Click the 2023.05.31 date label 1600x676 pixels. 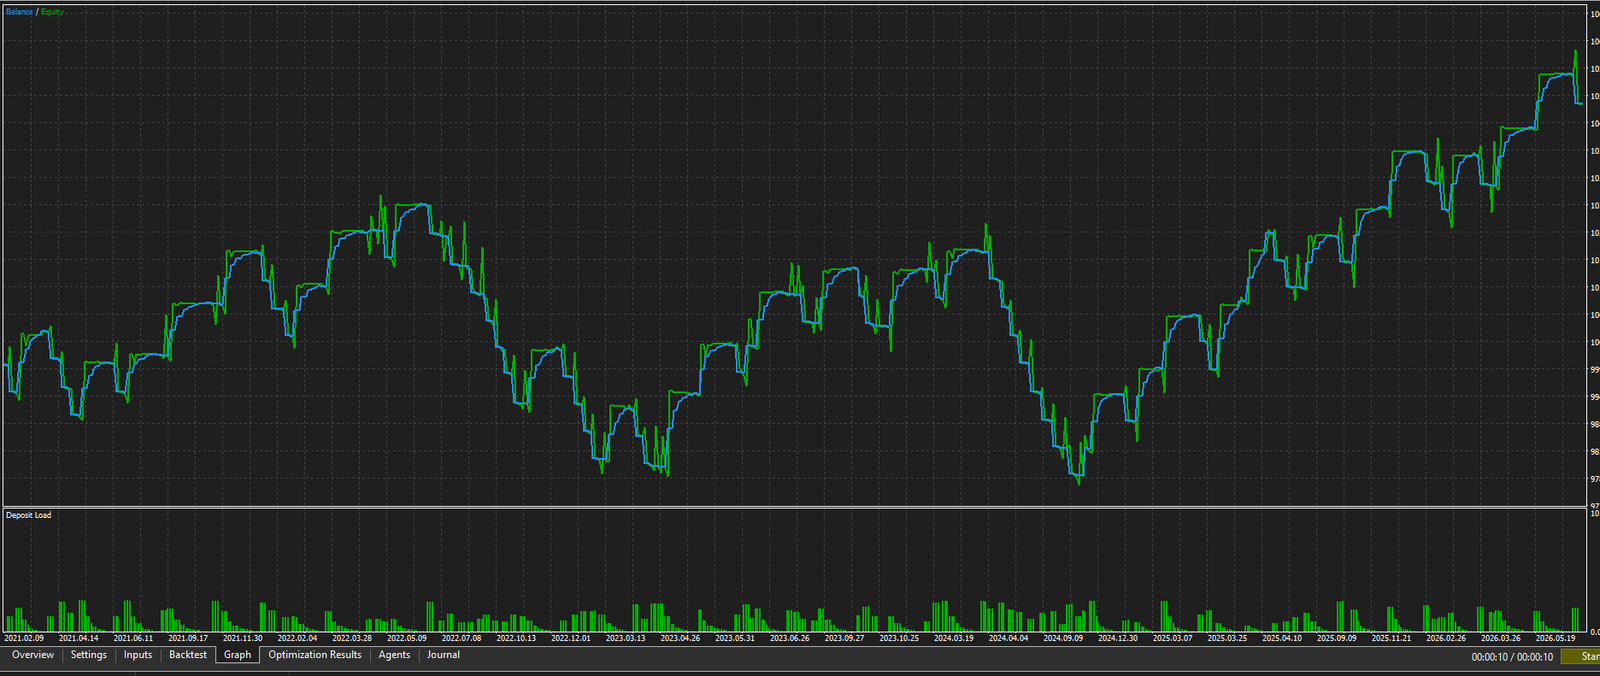[x=735, y=638]
